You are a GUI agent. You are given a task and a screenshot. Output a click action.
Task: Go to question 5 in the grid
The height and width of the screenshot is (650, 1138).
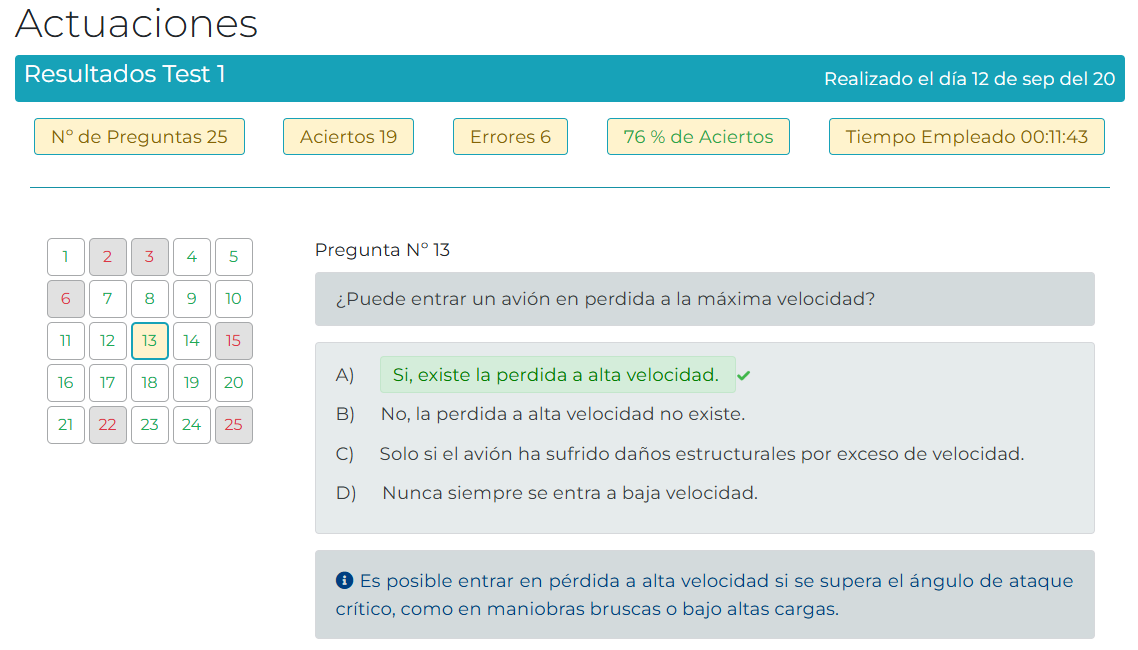pyautogui.click(x=234, y=257)
